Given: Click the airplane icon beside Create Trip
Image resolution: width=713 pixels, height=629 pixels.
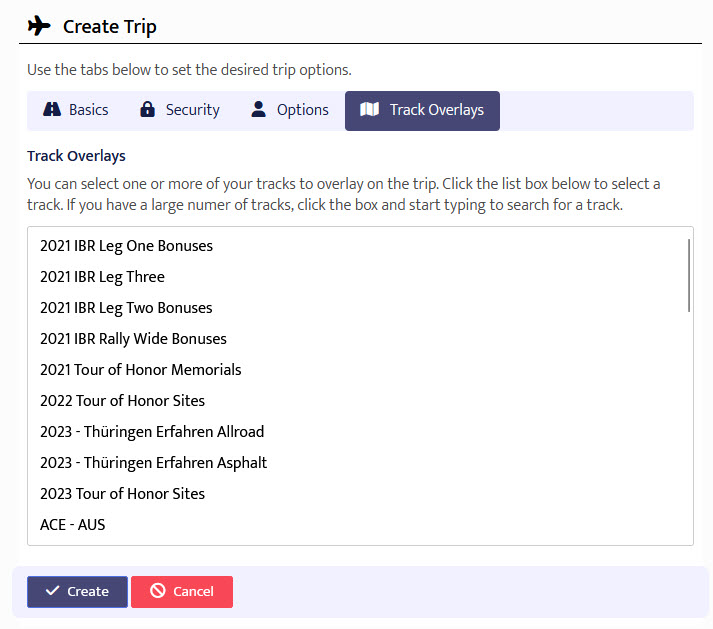Looking at the screenshot, I should pyautogui.click(x=39, y=26).
